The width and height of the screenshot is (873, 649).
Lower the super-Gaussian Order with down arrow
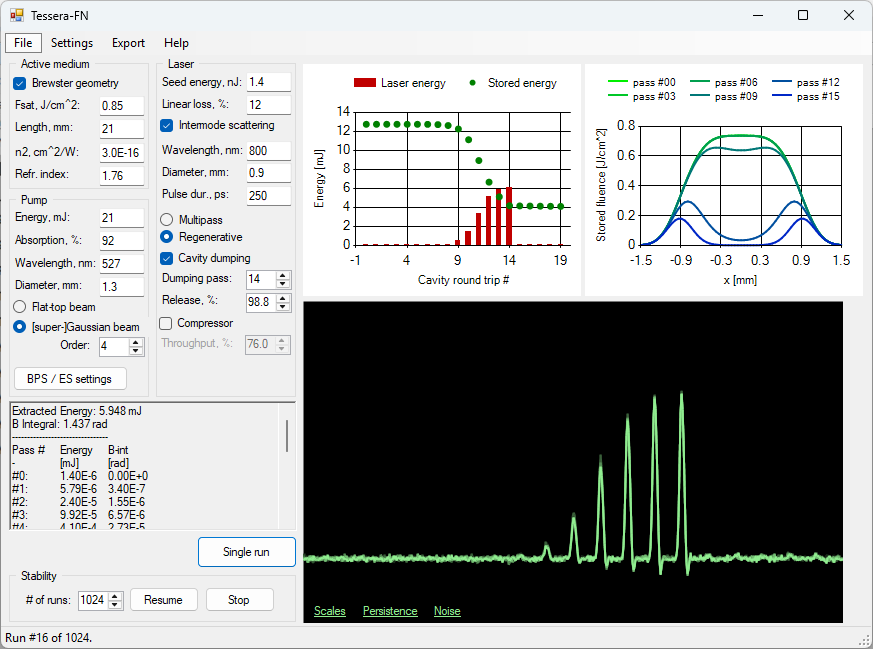pyautogui.click(x=136, y=351)
